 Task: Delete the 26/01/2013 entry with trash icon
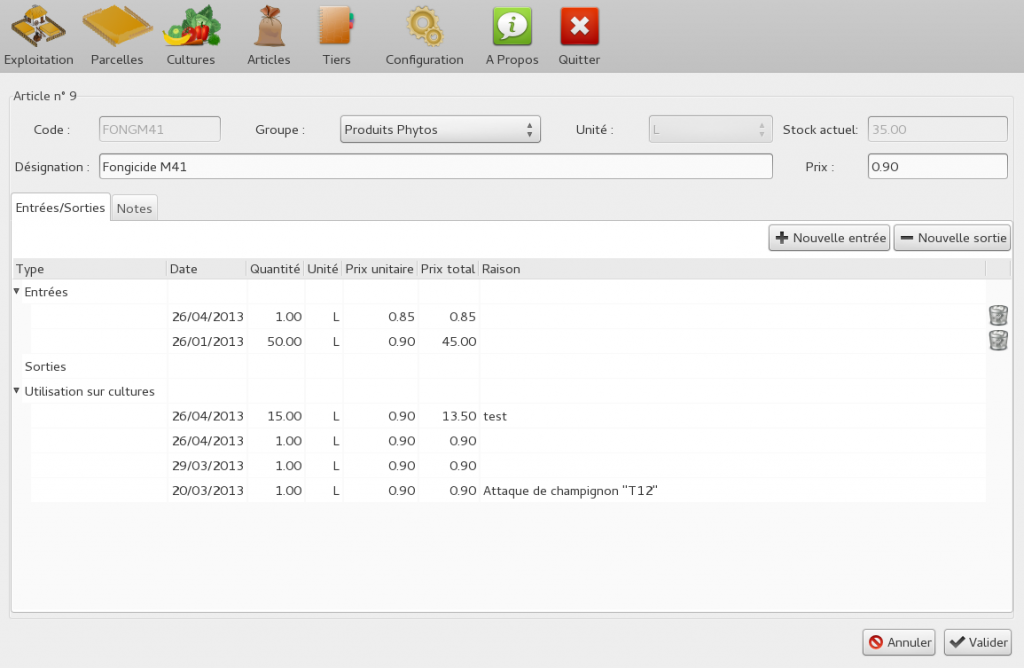(998, 341)
